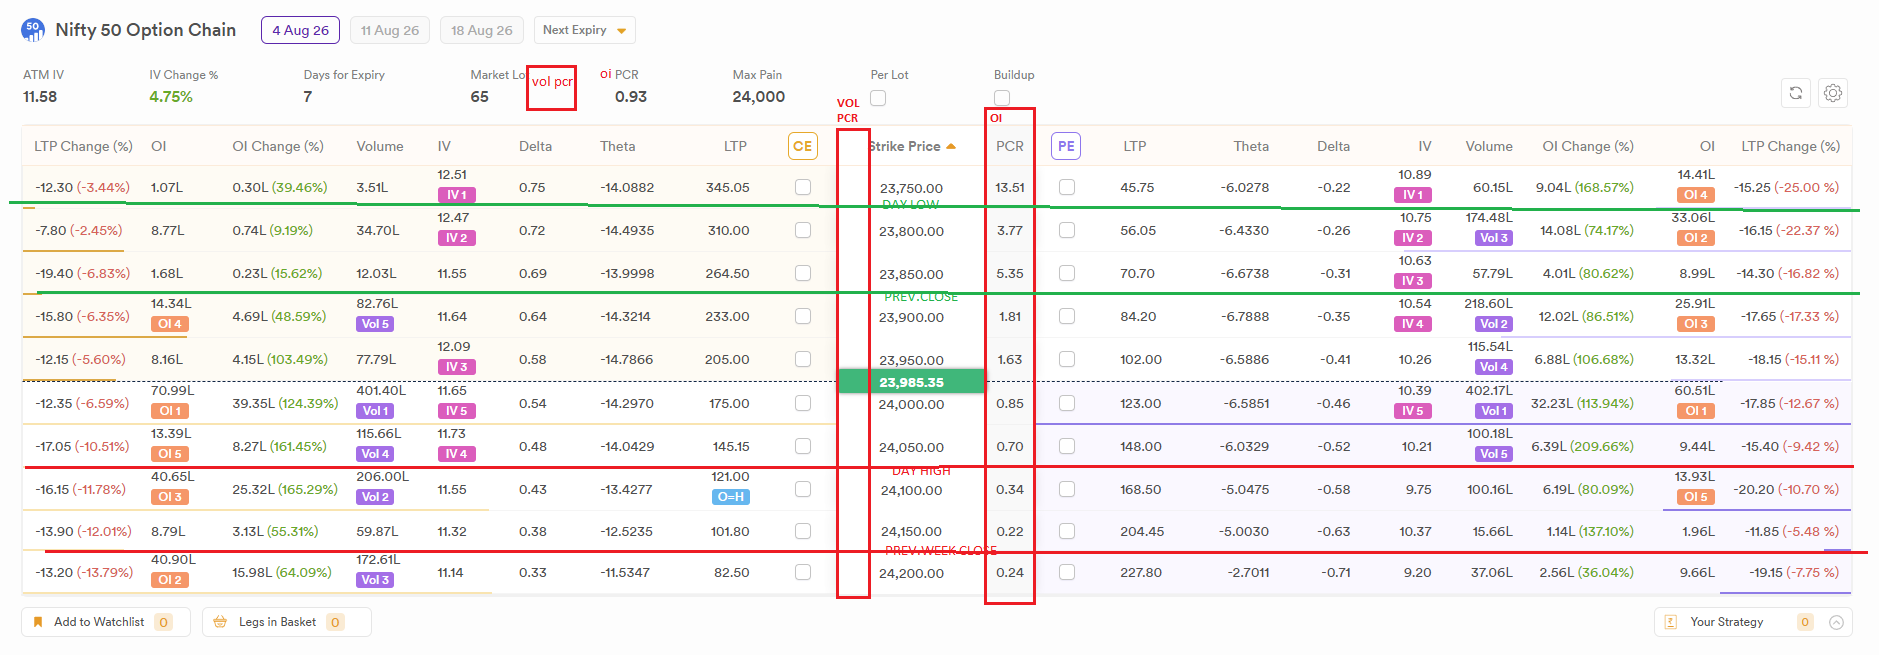The height and width of the screenshot is (655, 1879).
Task: Click the 23,985.35 spot price marker
Action: tap(911, 382)
